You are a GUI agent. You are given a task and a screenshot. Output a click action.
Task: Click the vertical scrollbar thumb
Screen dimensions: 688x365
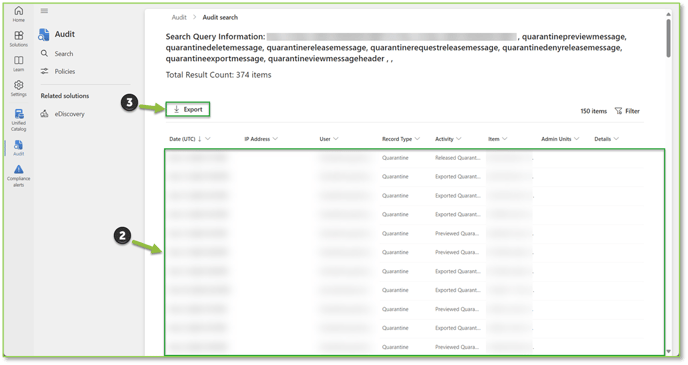668,37
